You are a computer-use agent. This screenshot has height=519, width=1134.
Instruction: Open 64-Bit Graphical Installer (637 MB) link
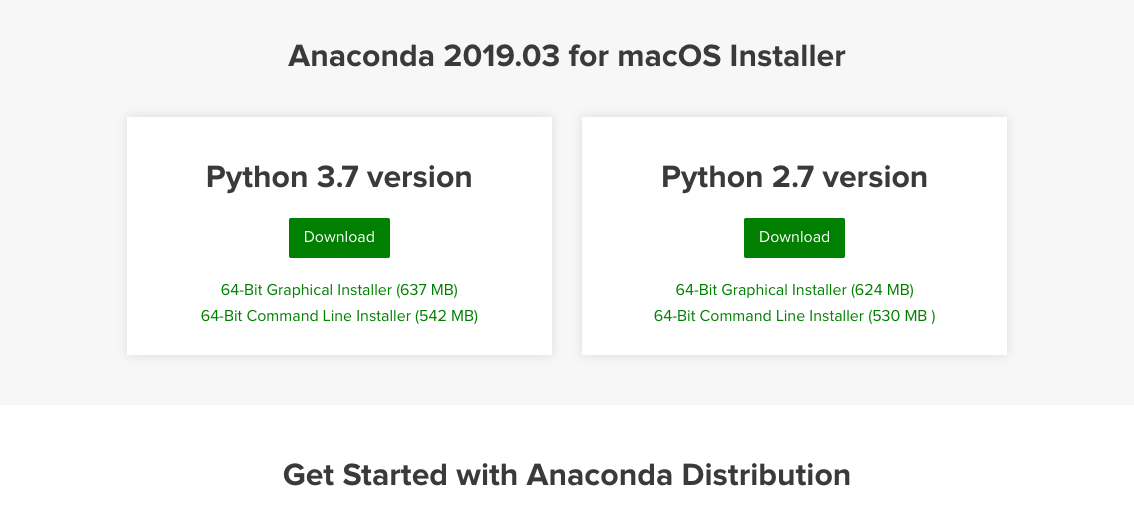click(339, 290)
